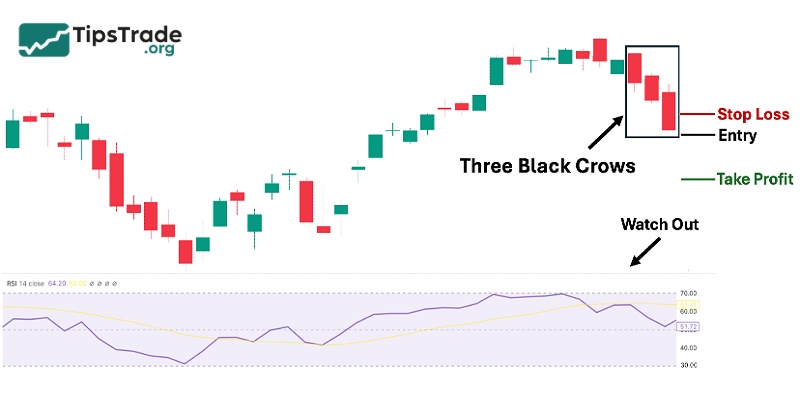Select the small green doji cross candle
This screenshot has width=800, height=400.
pos(393,129)
